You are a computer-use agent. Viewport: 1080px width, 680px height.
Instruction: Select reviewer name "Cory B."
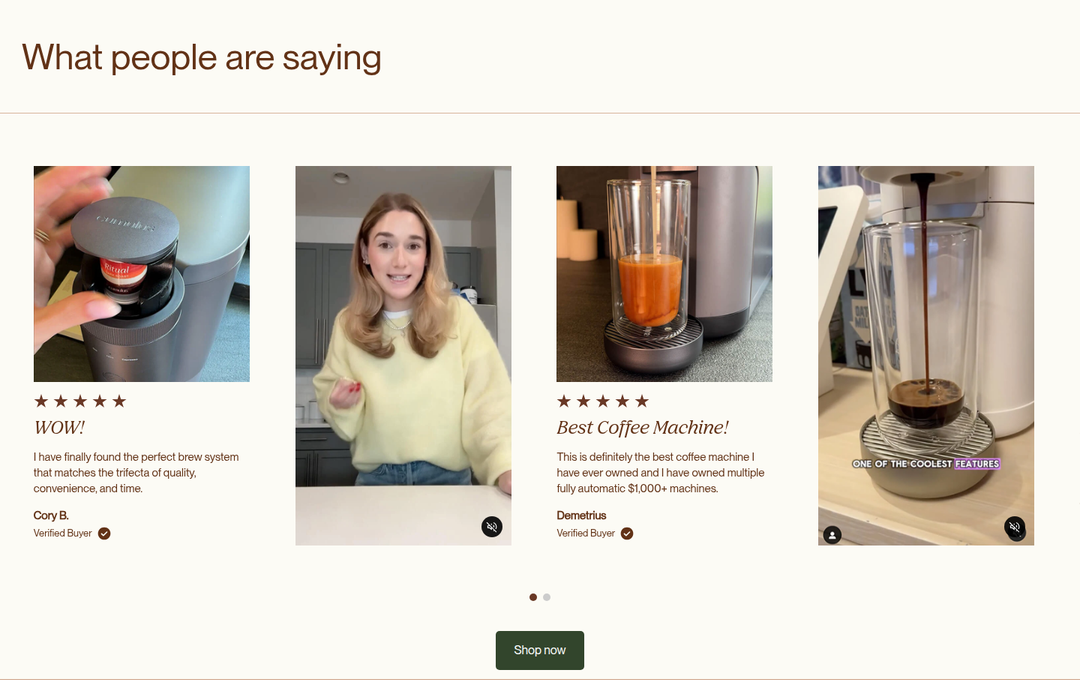click(x=51, y=515)
